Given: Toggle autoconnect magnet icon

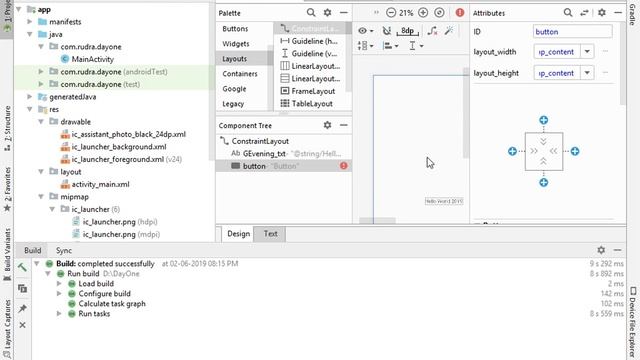Looking at the screenshot, I should coord(387,31).
